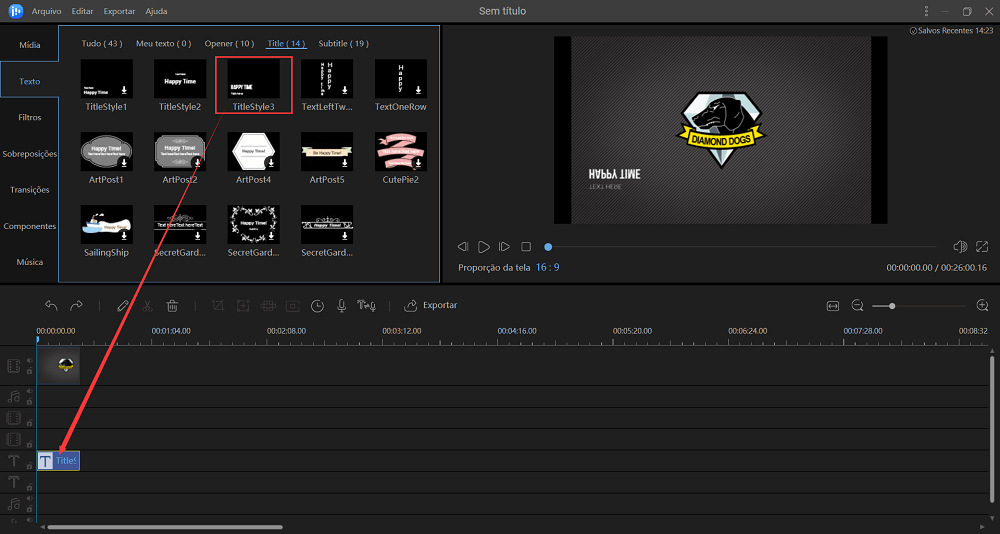Show the Meu texto ( 0 ) category
Image resolution: width=1000 pixels, height=534 pixels.
(164, 43)
